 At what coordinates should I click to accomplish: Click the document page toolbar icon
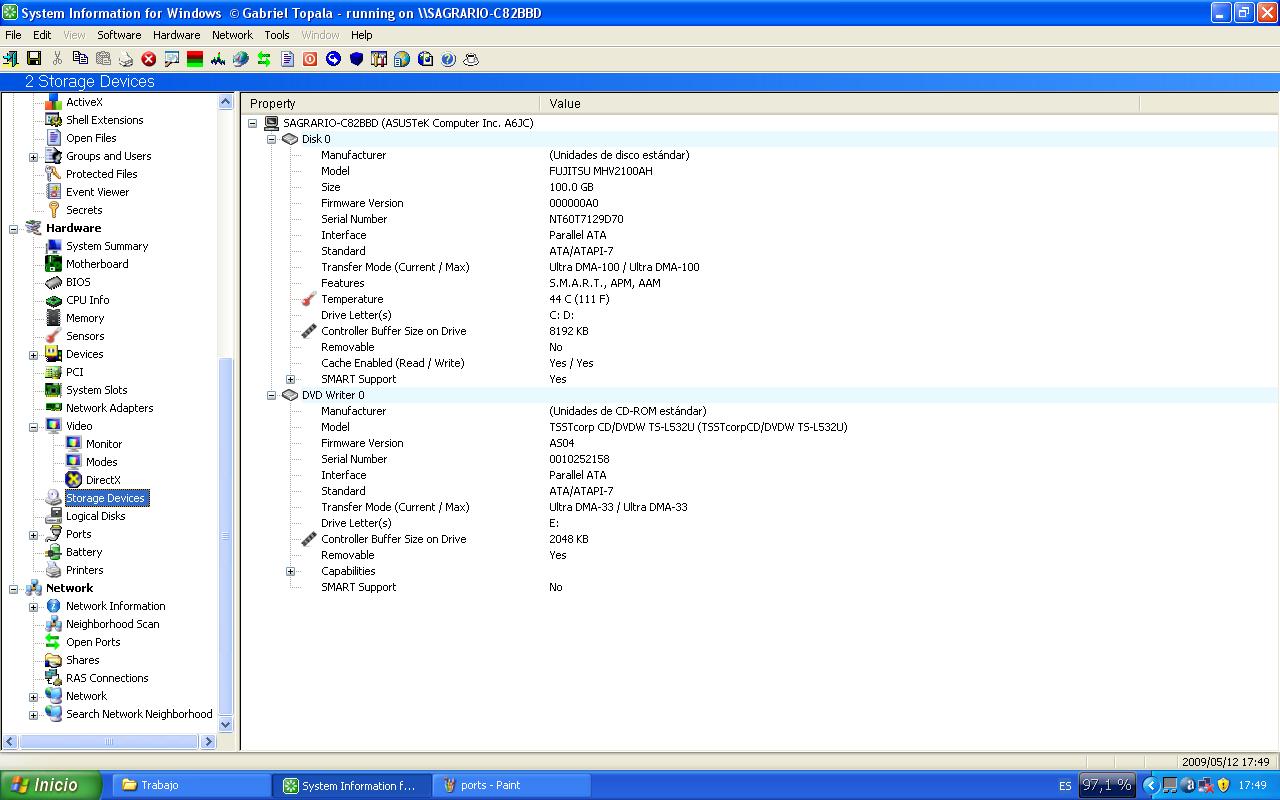287,59
